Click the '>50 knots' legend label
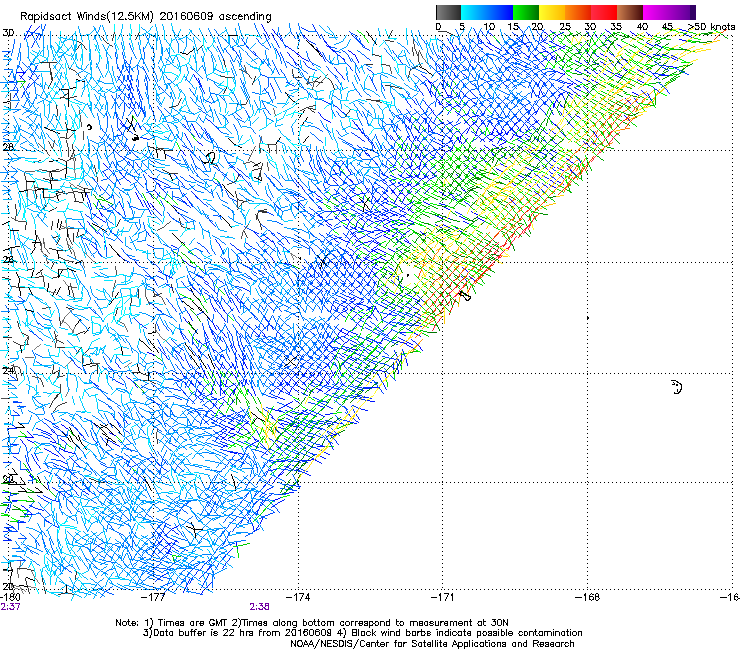Screen dimensions: 740x650 tap(712, 26)
